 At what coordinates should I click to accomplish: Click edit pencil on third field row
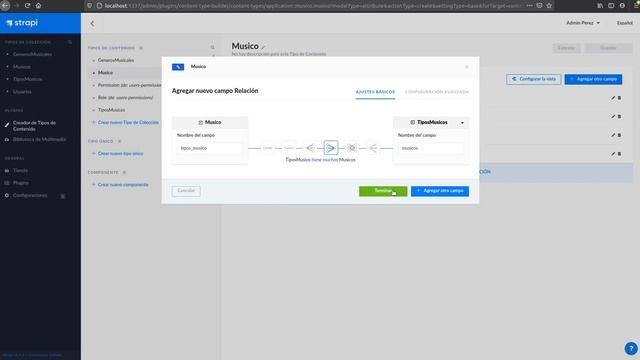(613, 135)
